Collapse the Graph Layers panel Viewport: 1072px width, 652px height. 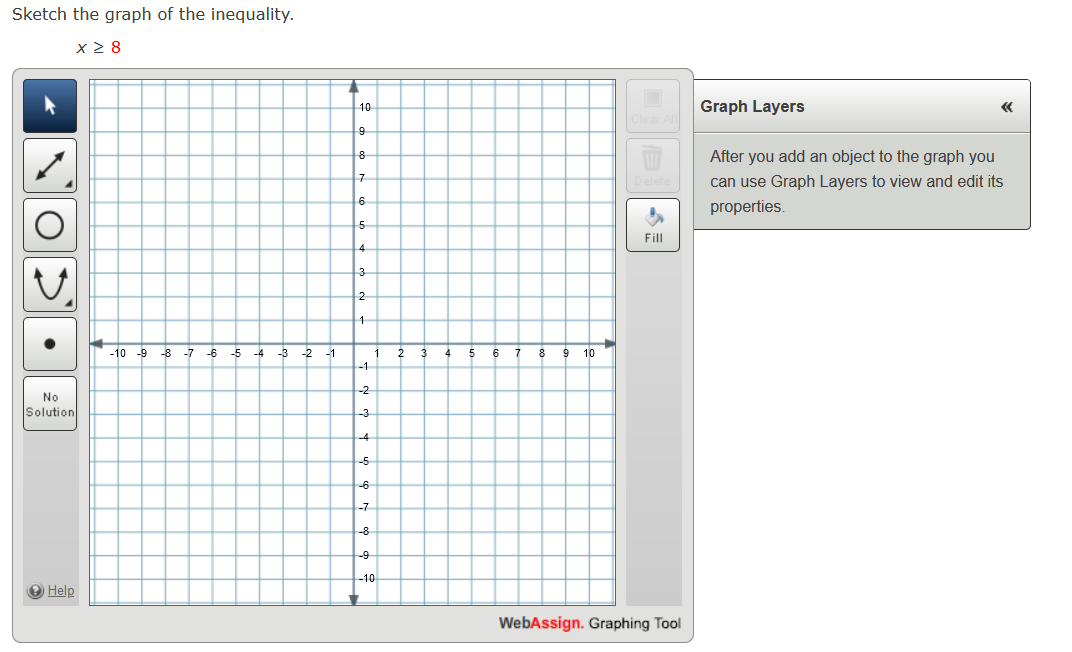click(1007, 107)
